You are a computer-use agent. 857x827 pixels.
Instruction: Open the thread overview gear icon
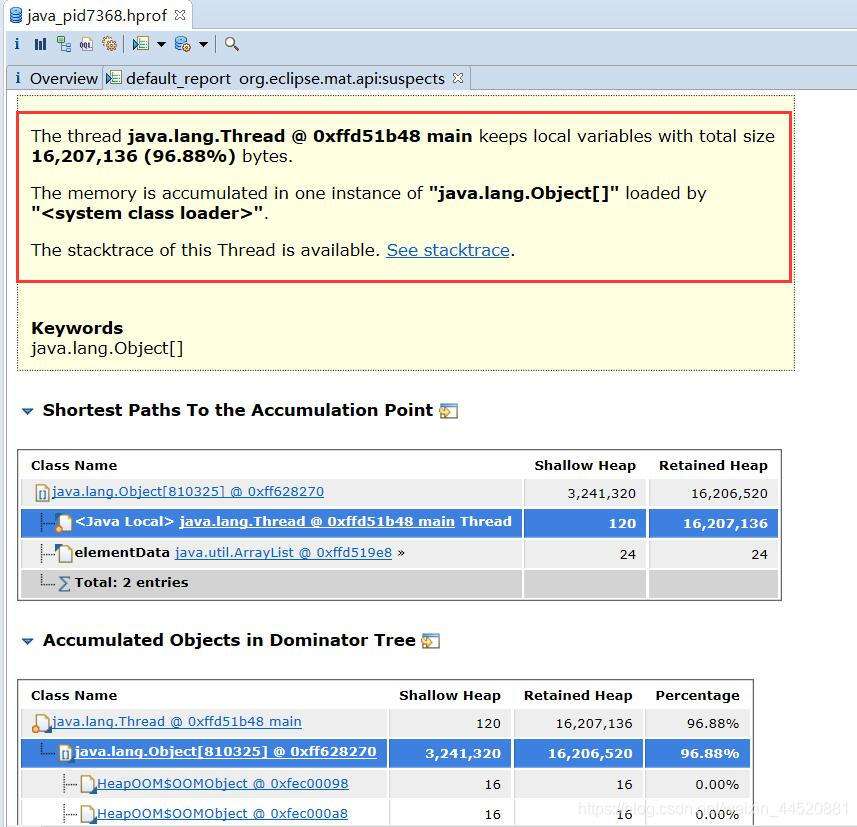tap(109, 44)
